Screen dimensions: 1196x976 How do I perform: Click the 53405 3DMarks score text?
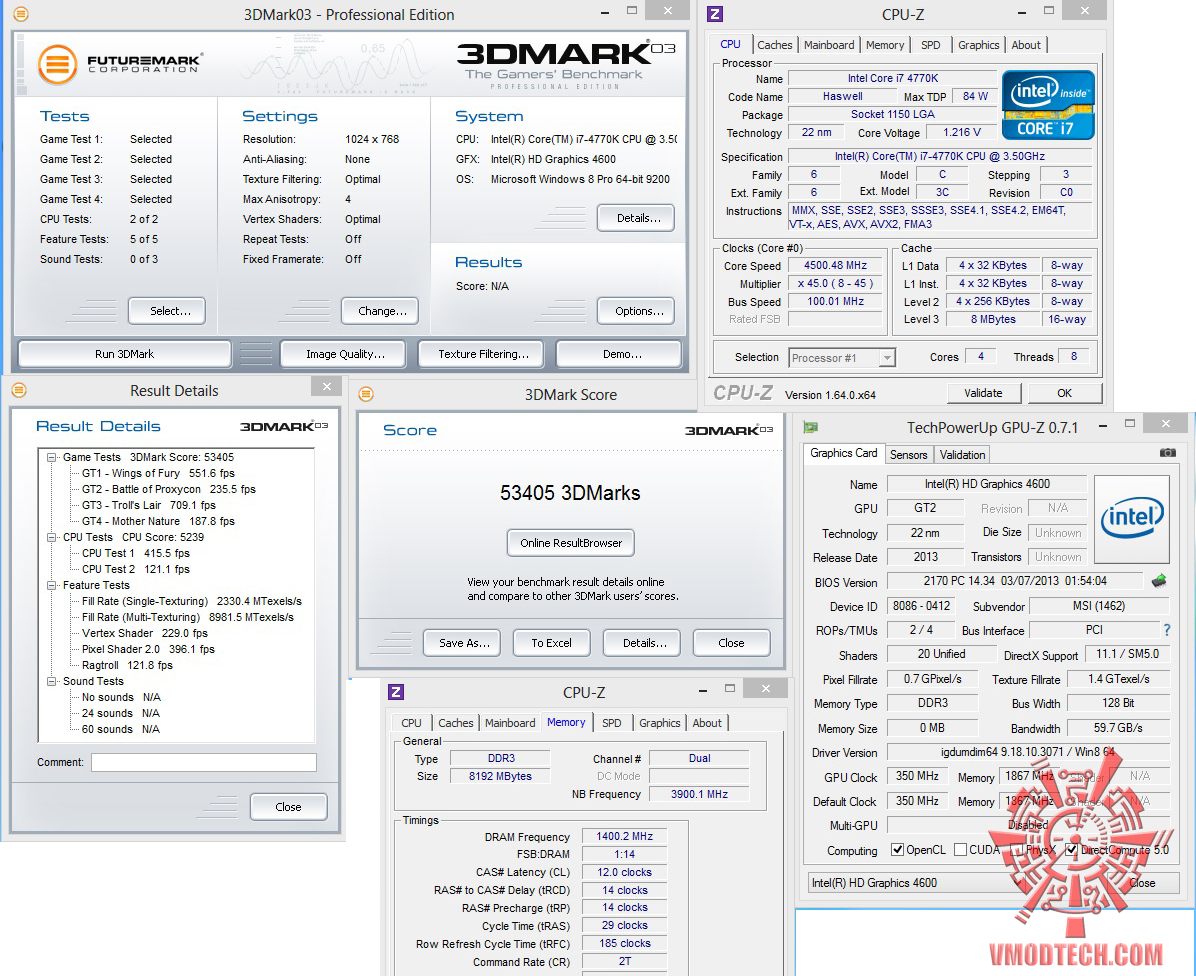570,493
